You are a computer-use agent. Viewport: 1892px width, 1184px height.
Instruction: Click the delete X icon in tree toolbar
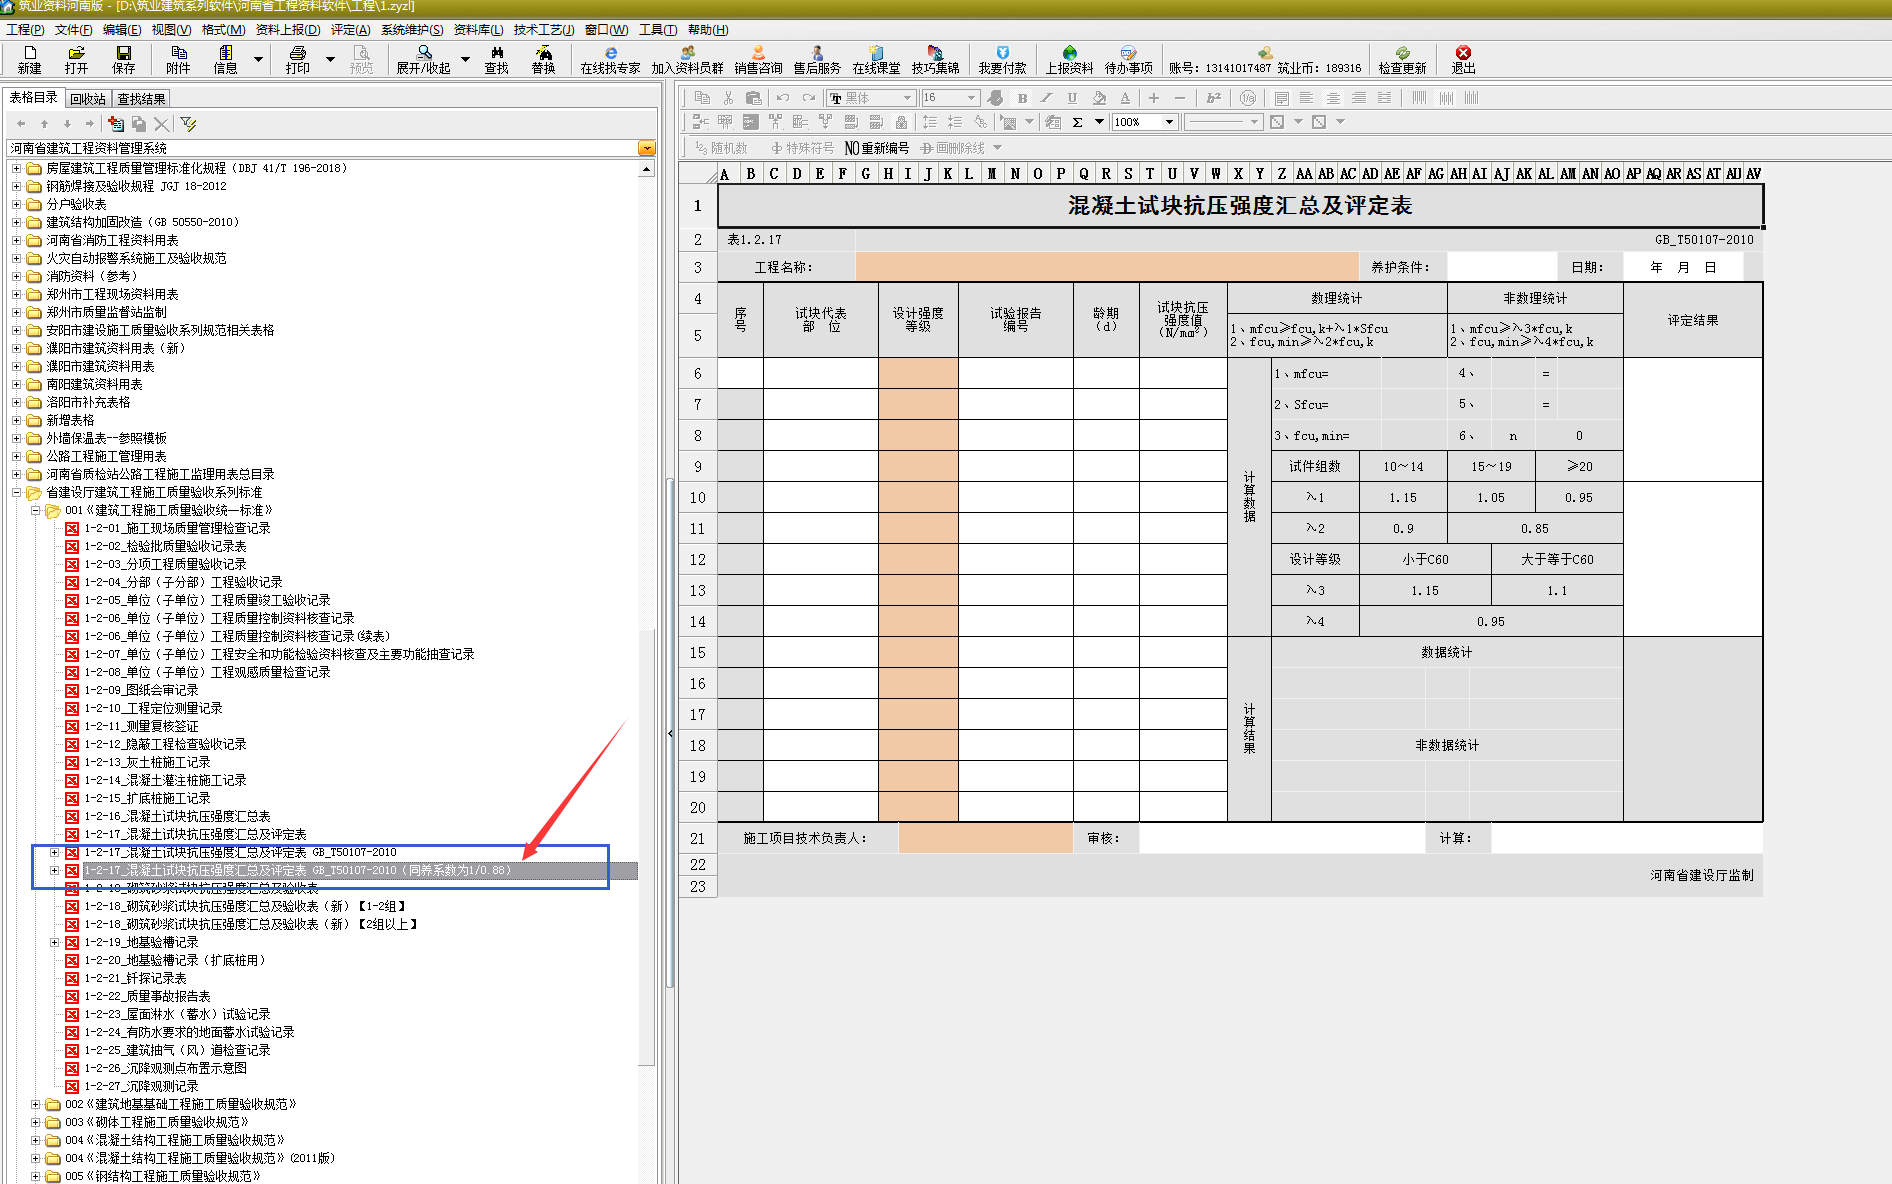161,124
